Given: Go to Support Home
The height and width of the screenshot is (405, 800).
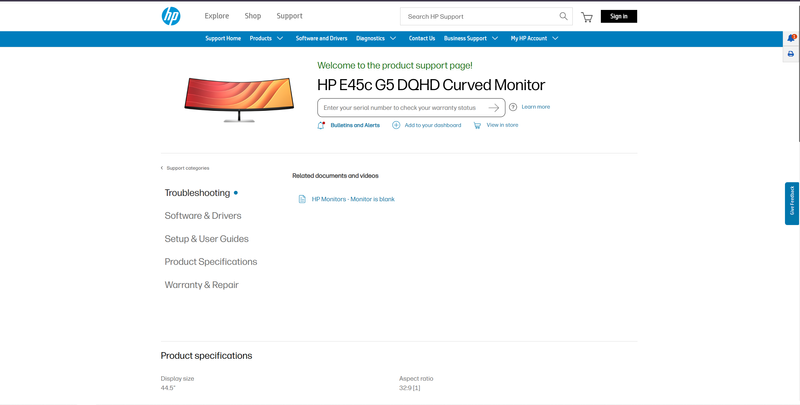Looking at the screenshot, I should point(223,38).
